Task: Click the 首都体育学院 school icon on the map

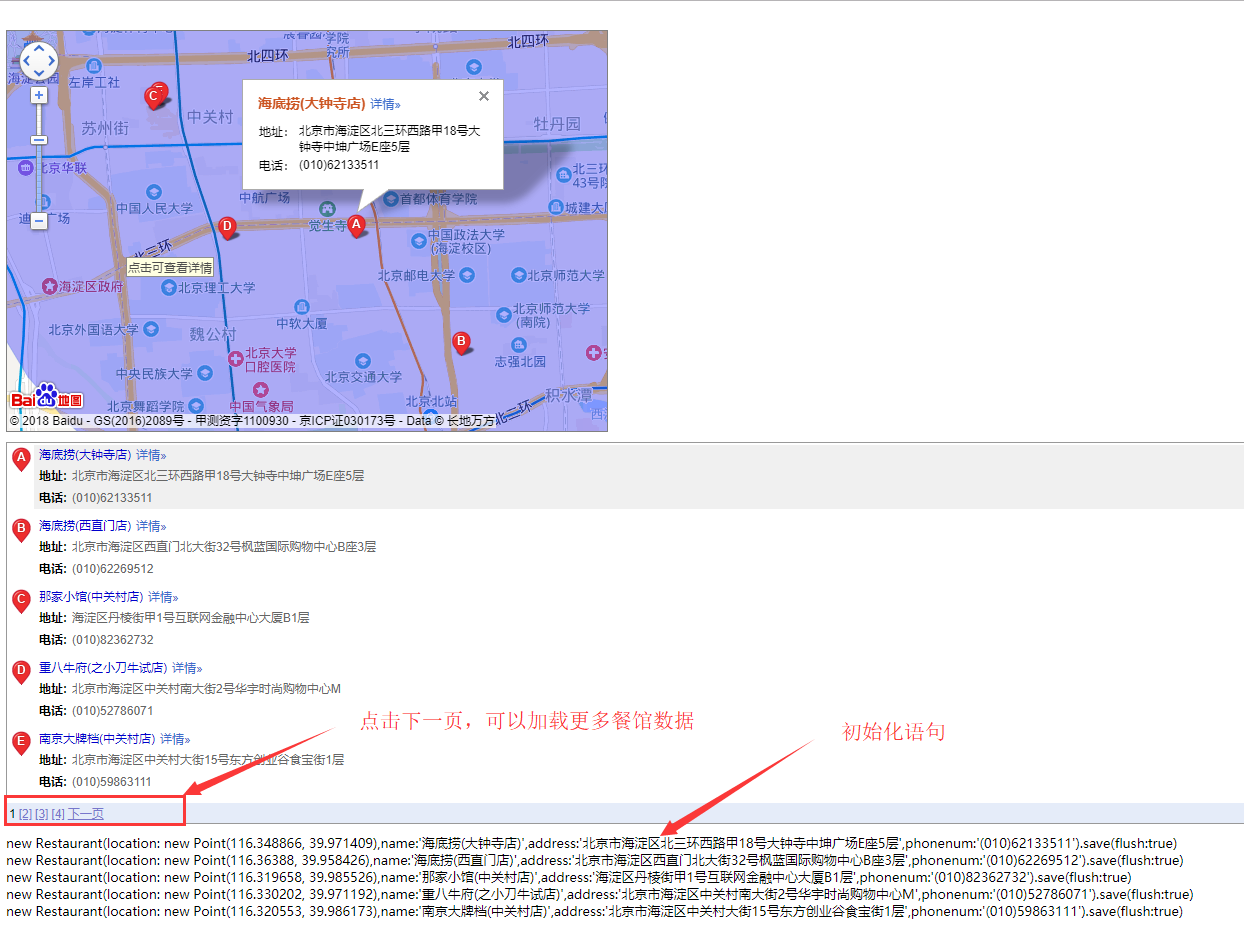Action: pyautogui.click(x=389, y=199)
